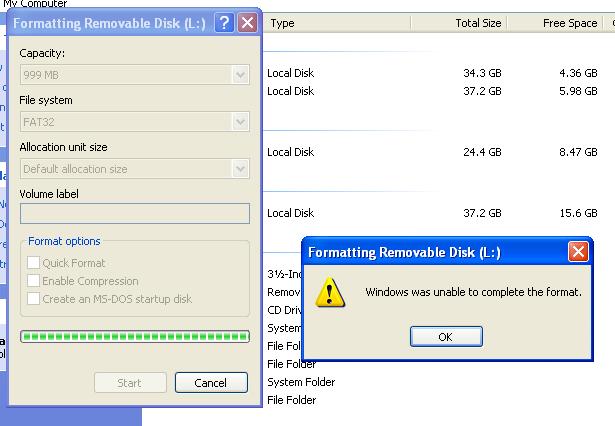This screenshot has width=615, height=426.
Task: Click the System Folder type entry
Action: (x=301, y=382)
